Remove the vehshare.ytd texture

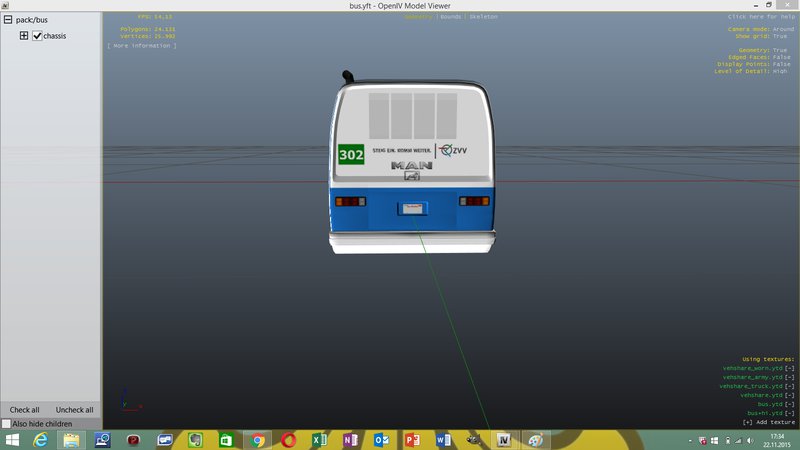[x=790, y=395]
